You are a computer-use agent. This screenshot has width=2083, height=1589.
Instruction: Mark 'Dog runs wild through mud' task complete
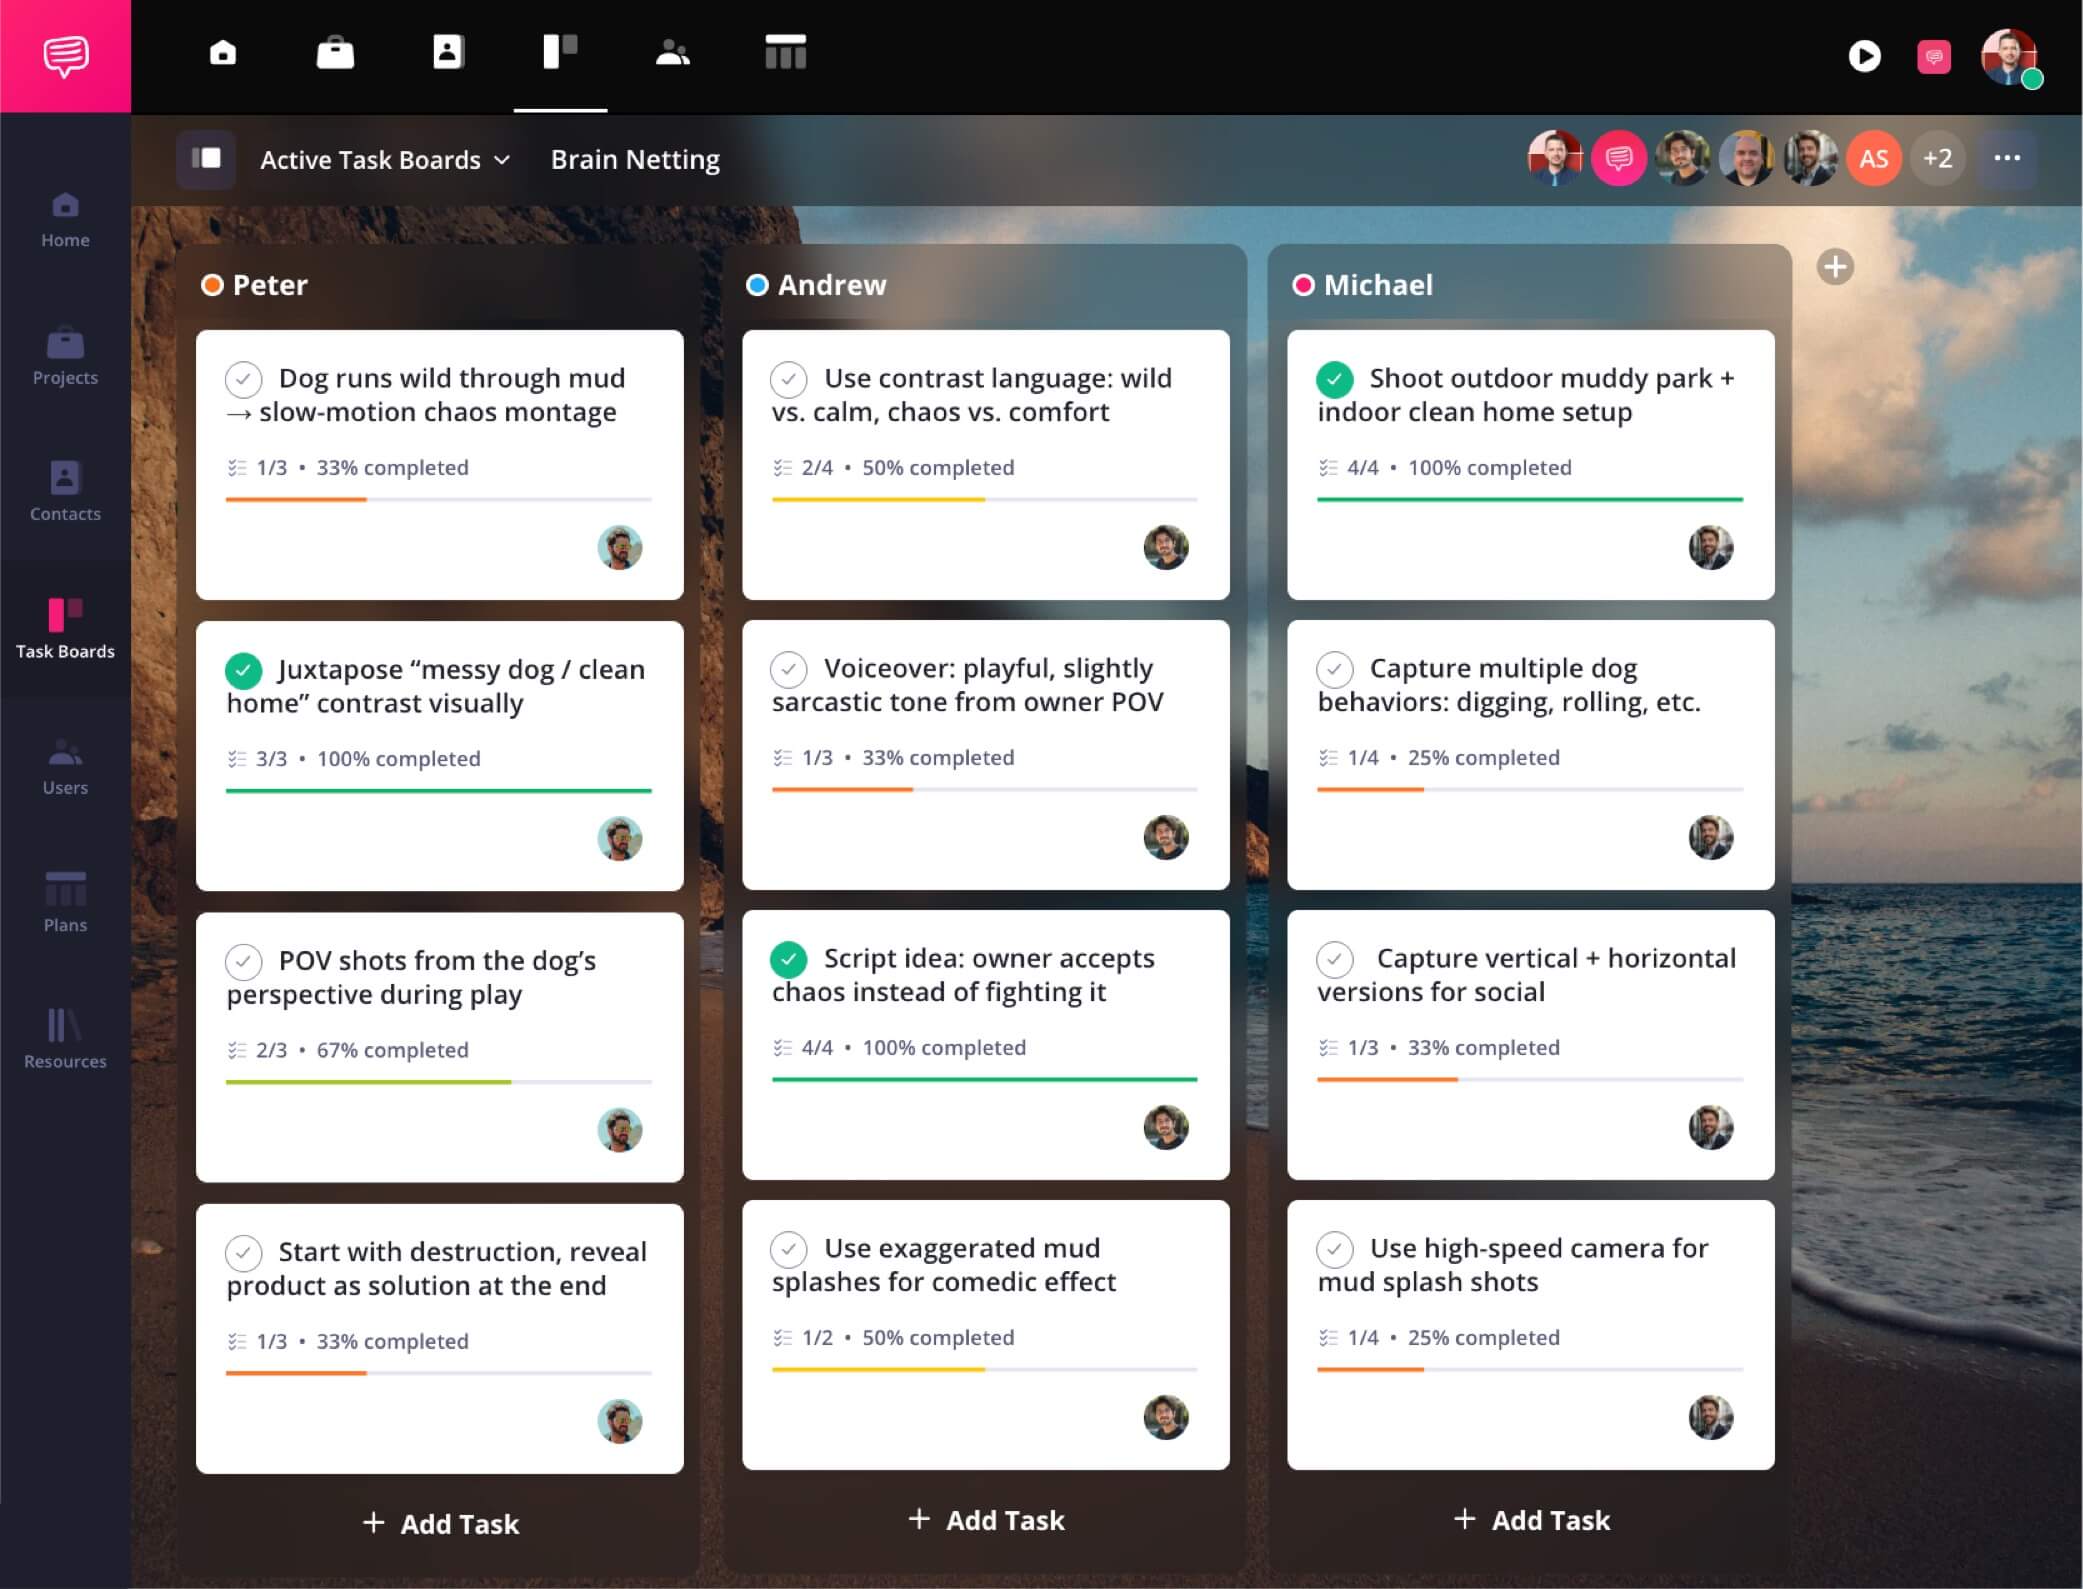click(244, 380)
